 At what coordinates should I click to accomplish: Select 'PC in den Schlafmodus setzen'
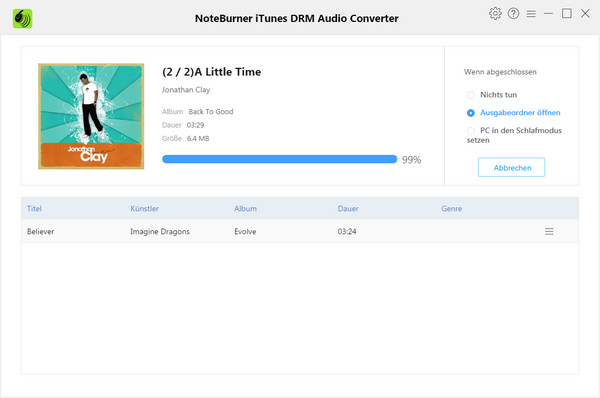point(514,135)
